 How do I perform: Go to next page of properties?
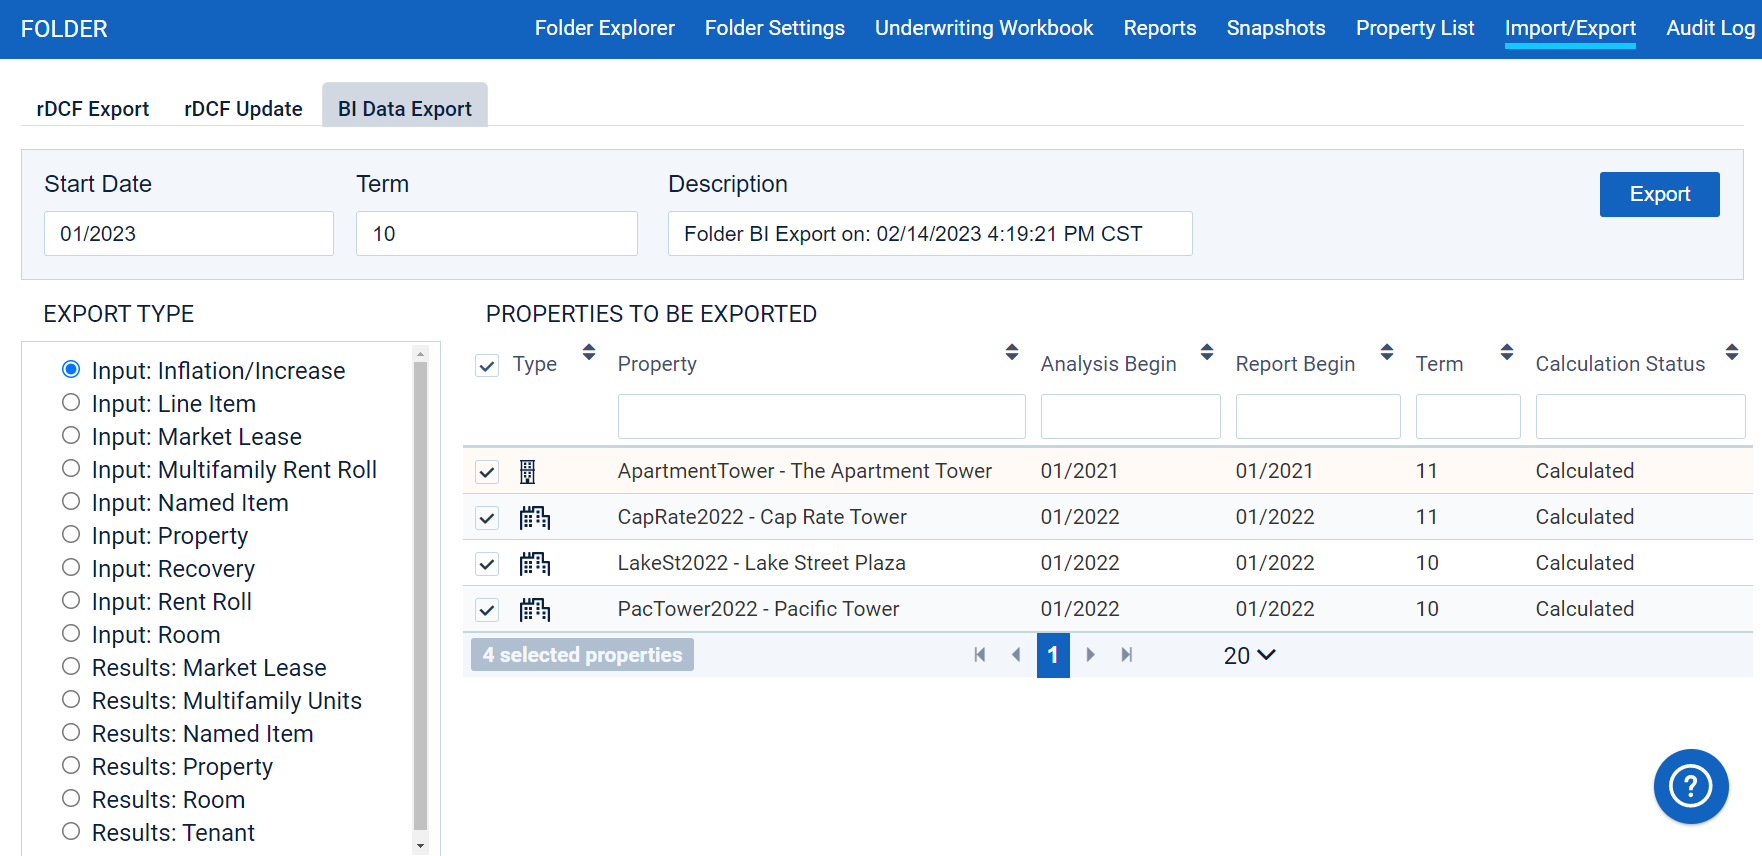click(x=1090, y=655)
